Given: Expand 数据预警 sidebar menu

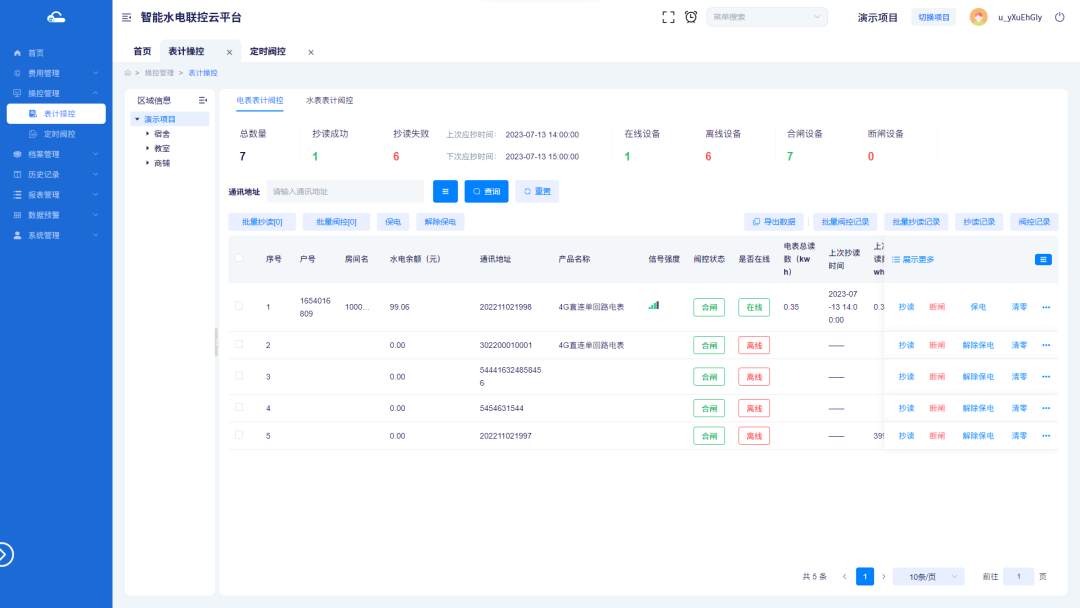Looking at the screenshot, I should pyautogui.click(x=56, y=216).
